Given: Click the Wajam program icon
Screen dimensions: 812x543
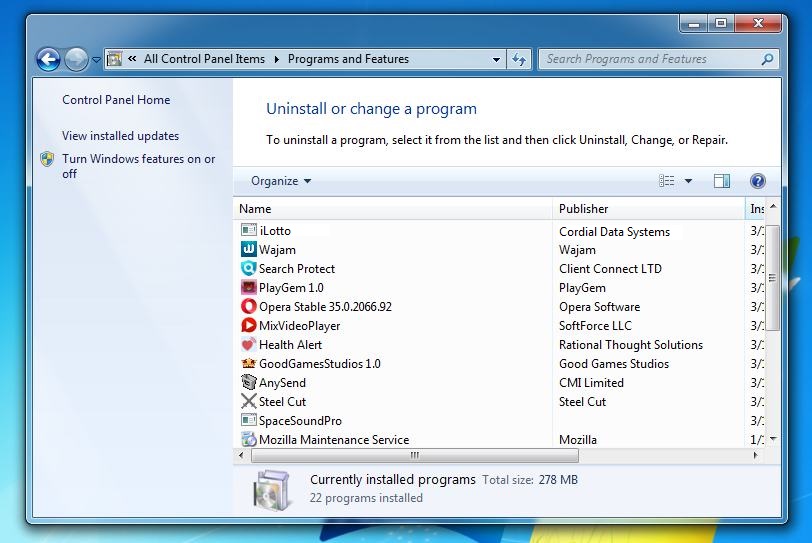Looking at the screenshot, I should 249,249.
